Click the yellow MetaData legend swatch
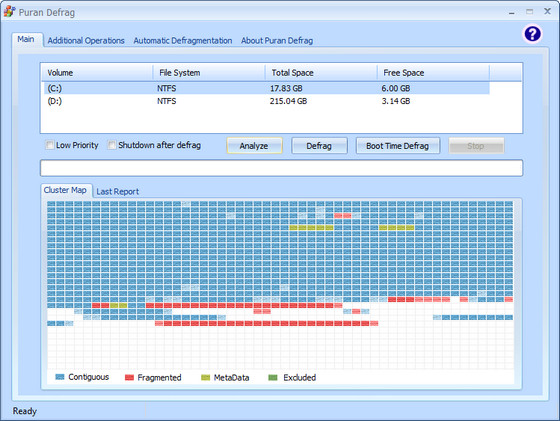The width and height of the screenshot is (560, 421). pos(205,377)
